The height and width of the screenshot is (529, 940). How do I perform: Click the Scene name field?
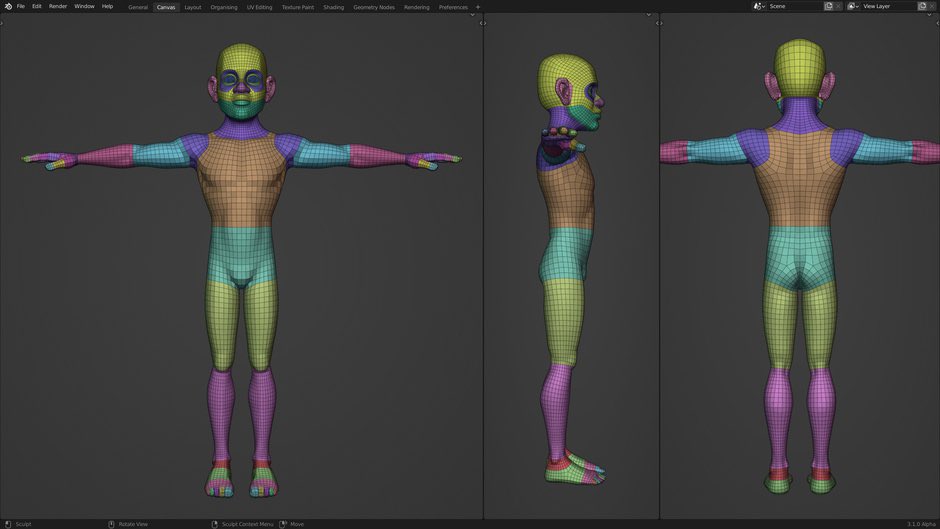(x=795, y=6)
